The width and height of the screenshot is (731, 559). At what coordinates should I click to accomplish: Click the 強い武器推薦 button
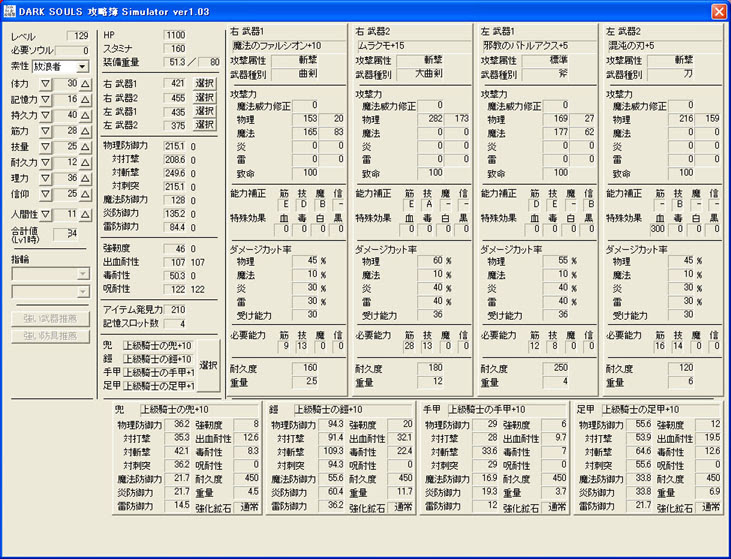coord(50,319)
